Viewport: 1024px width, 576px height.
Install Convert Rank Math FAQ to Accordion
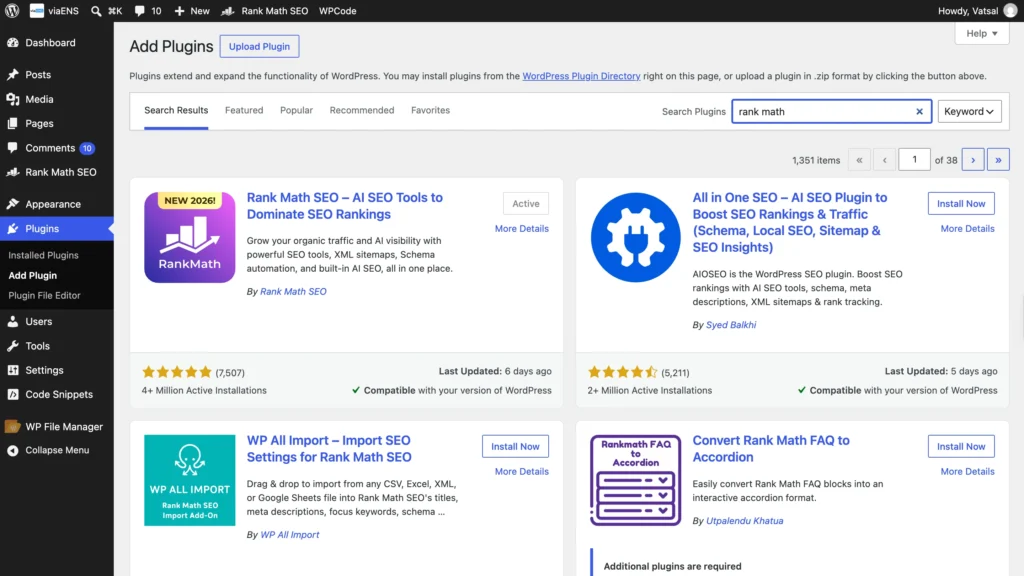961,447
